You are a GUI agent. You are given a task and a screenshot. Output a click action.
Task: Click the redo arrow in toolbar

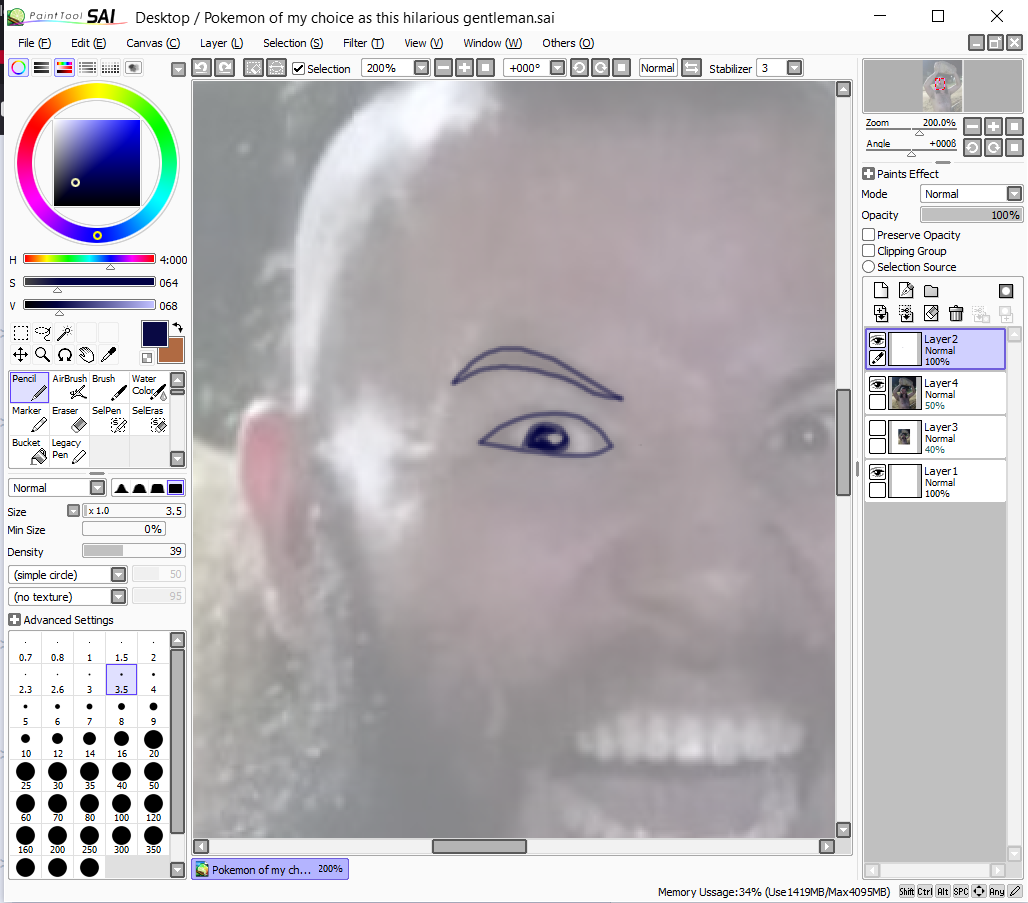(224, 68)
